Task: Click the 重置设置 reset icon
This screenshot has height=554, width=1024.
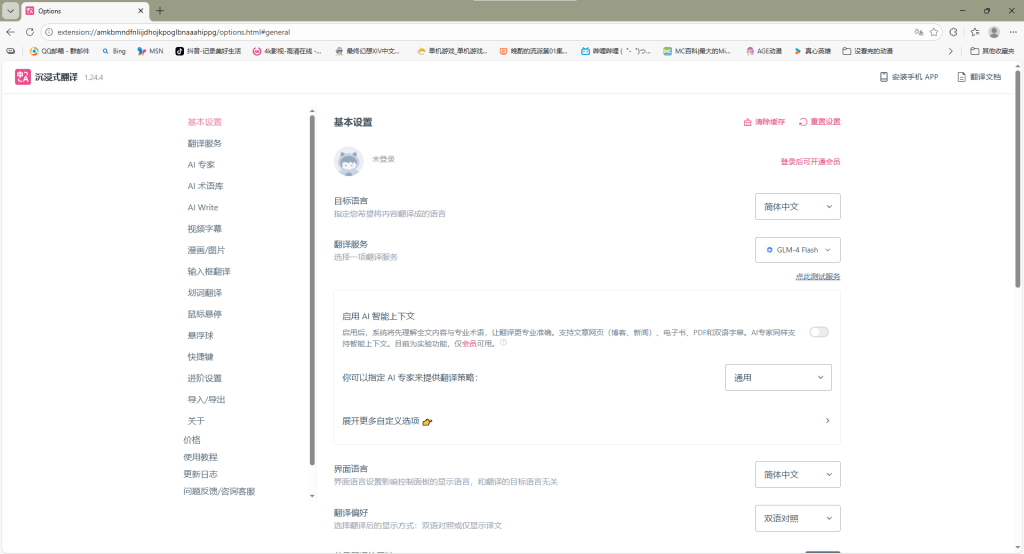Action: pos(803,122)
